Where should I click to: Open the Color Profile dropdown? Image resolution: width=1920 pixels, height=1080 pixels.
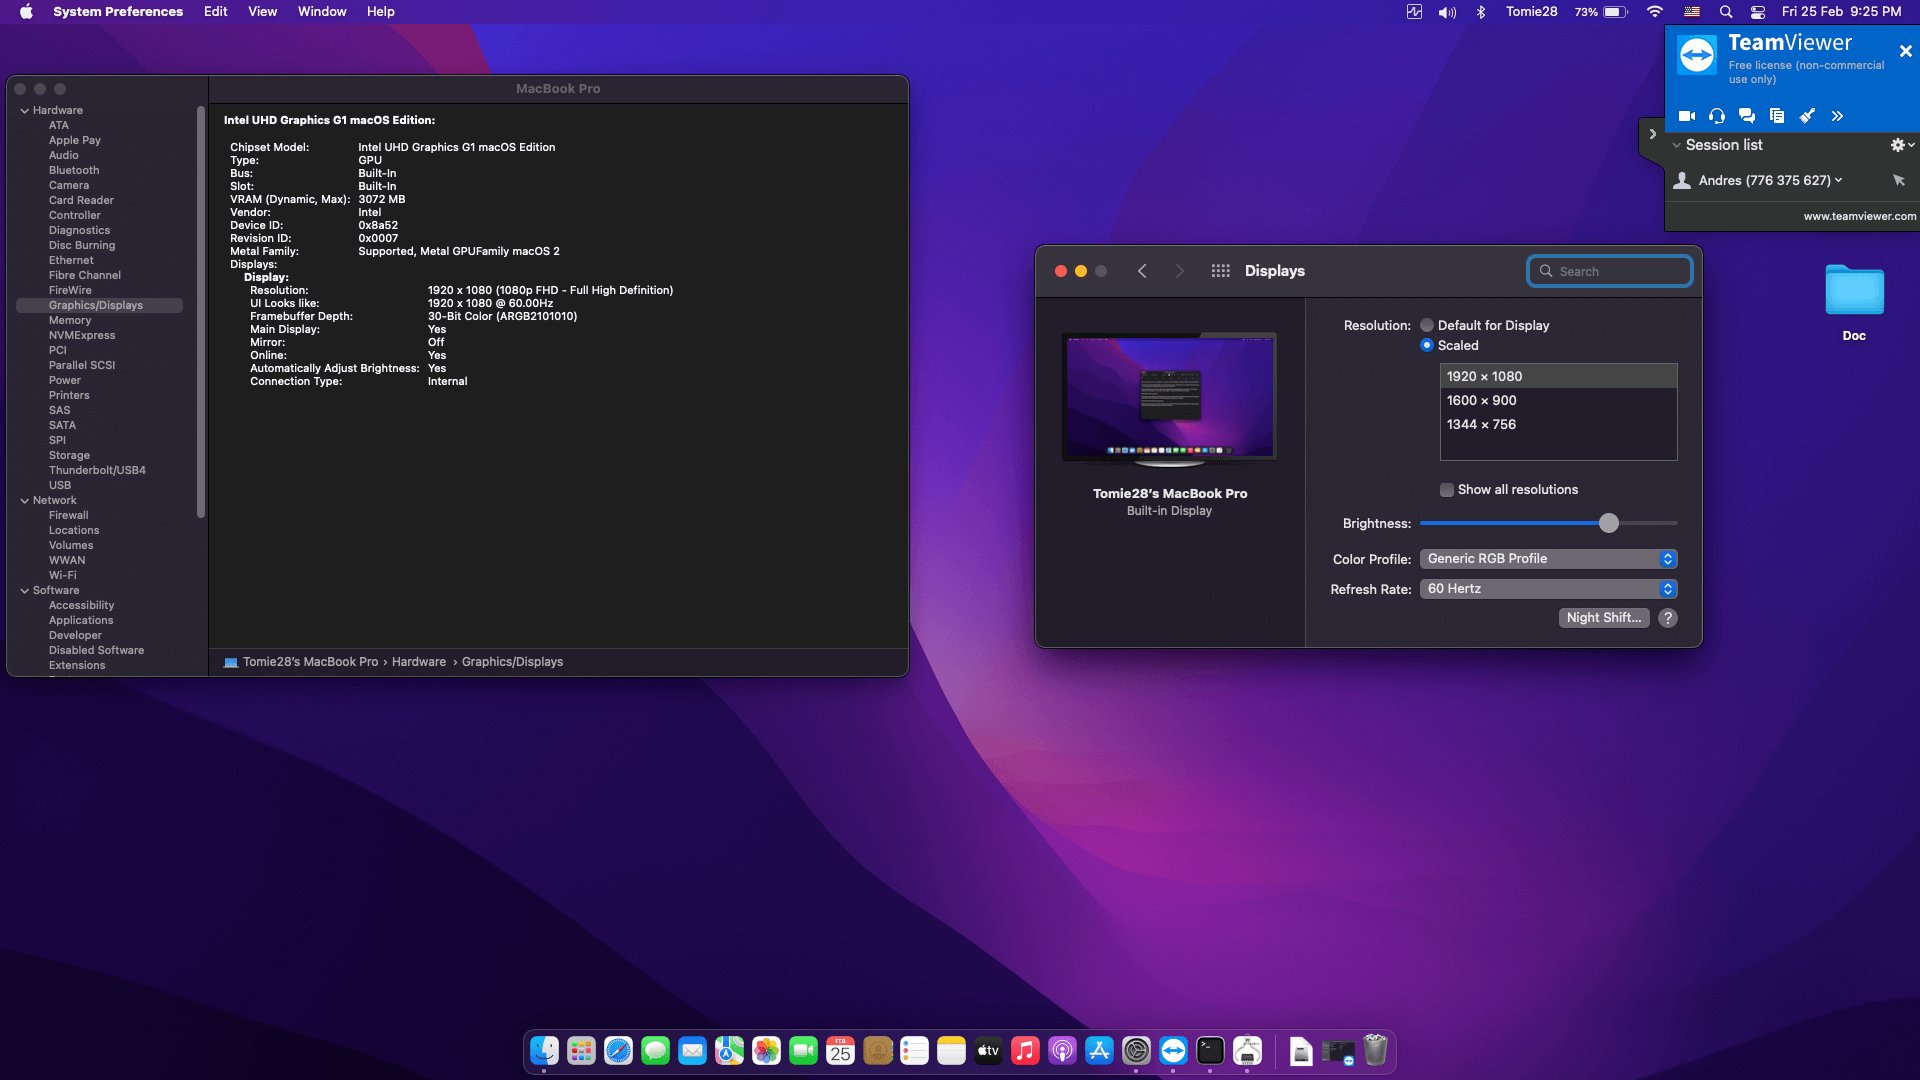1548,559
